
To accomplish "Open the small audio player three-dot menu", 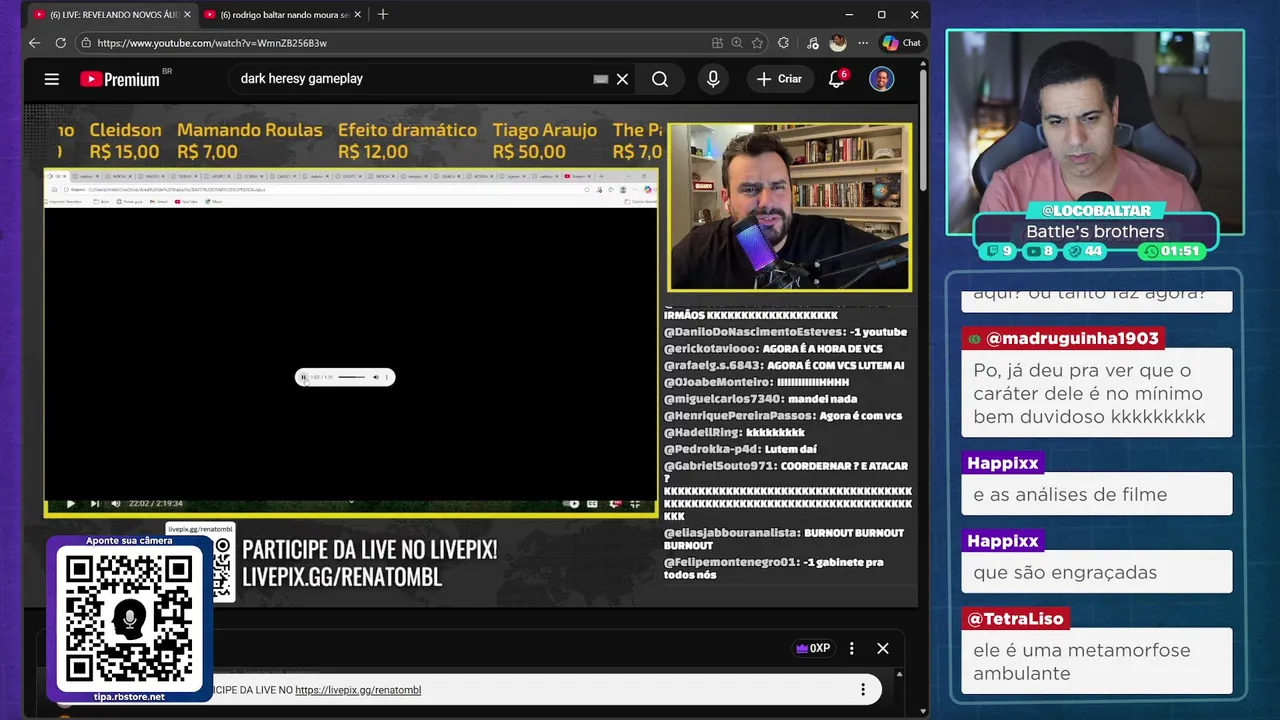I will coord(387,377).
